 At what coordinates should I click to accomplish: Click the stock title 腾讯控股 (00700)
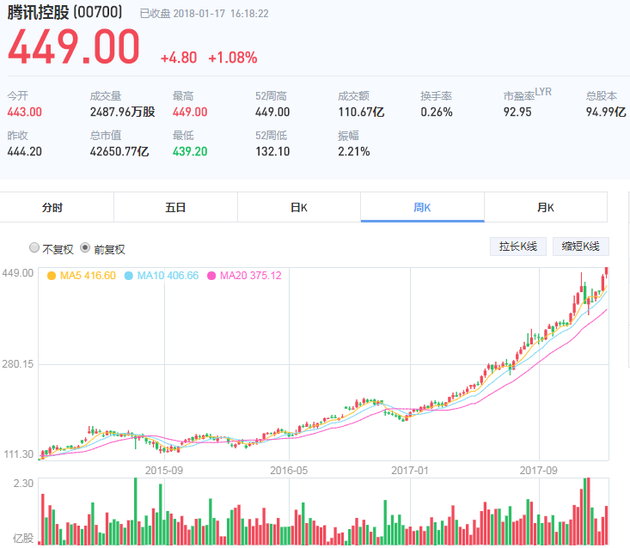[x=65, y=12]
